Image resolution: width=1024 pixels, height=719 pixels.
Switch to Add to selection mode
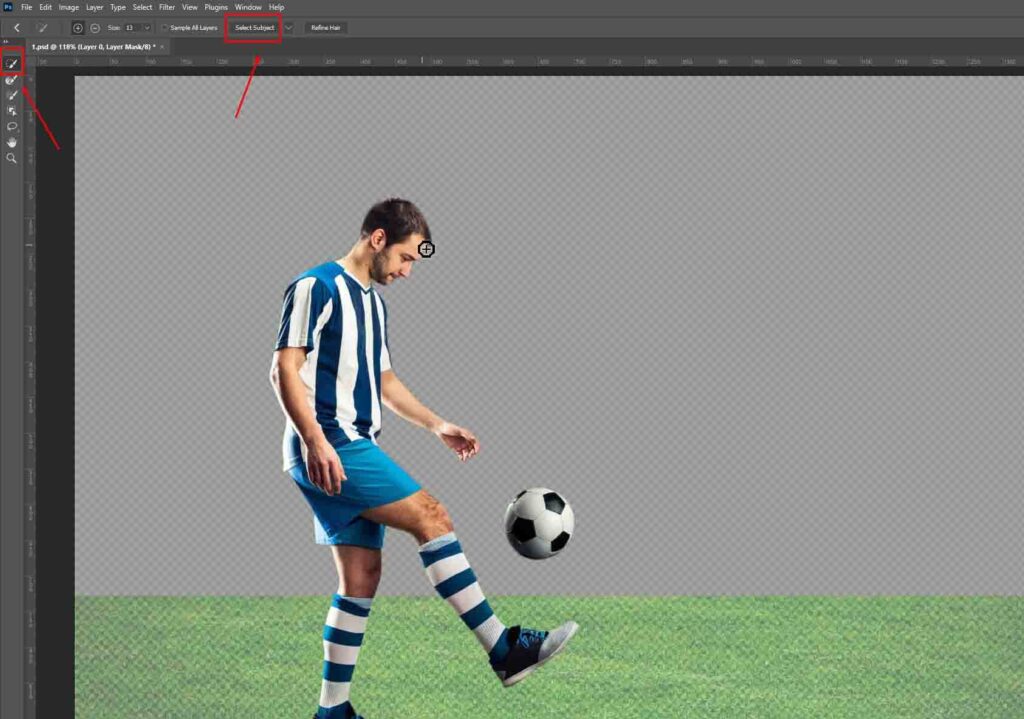[x=78, y=28]
